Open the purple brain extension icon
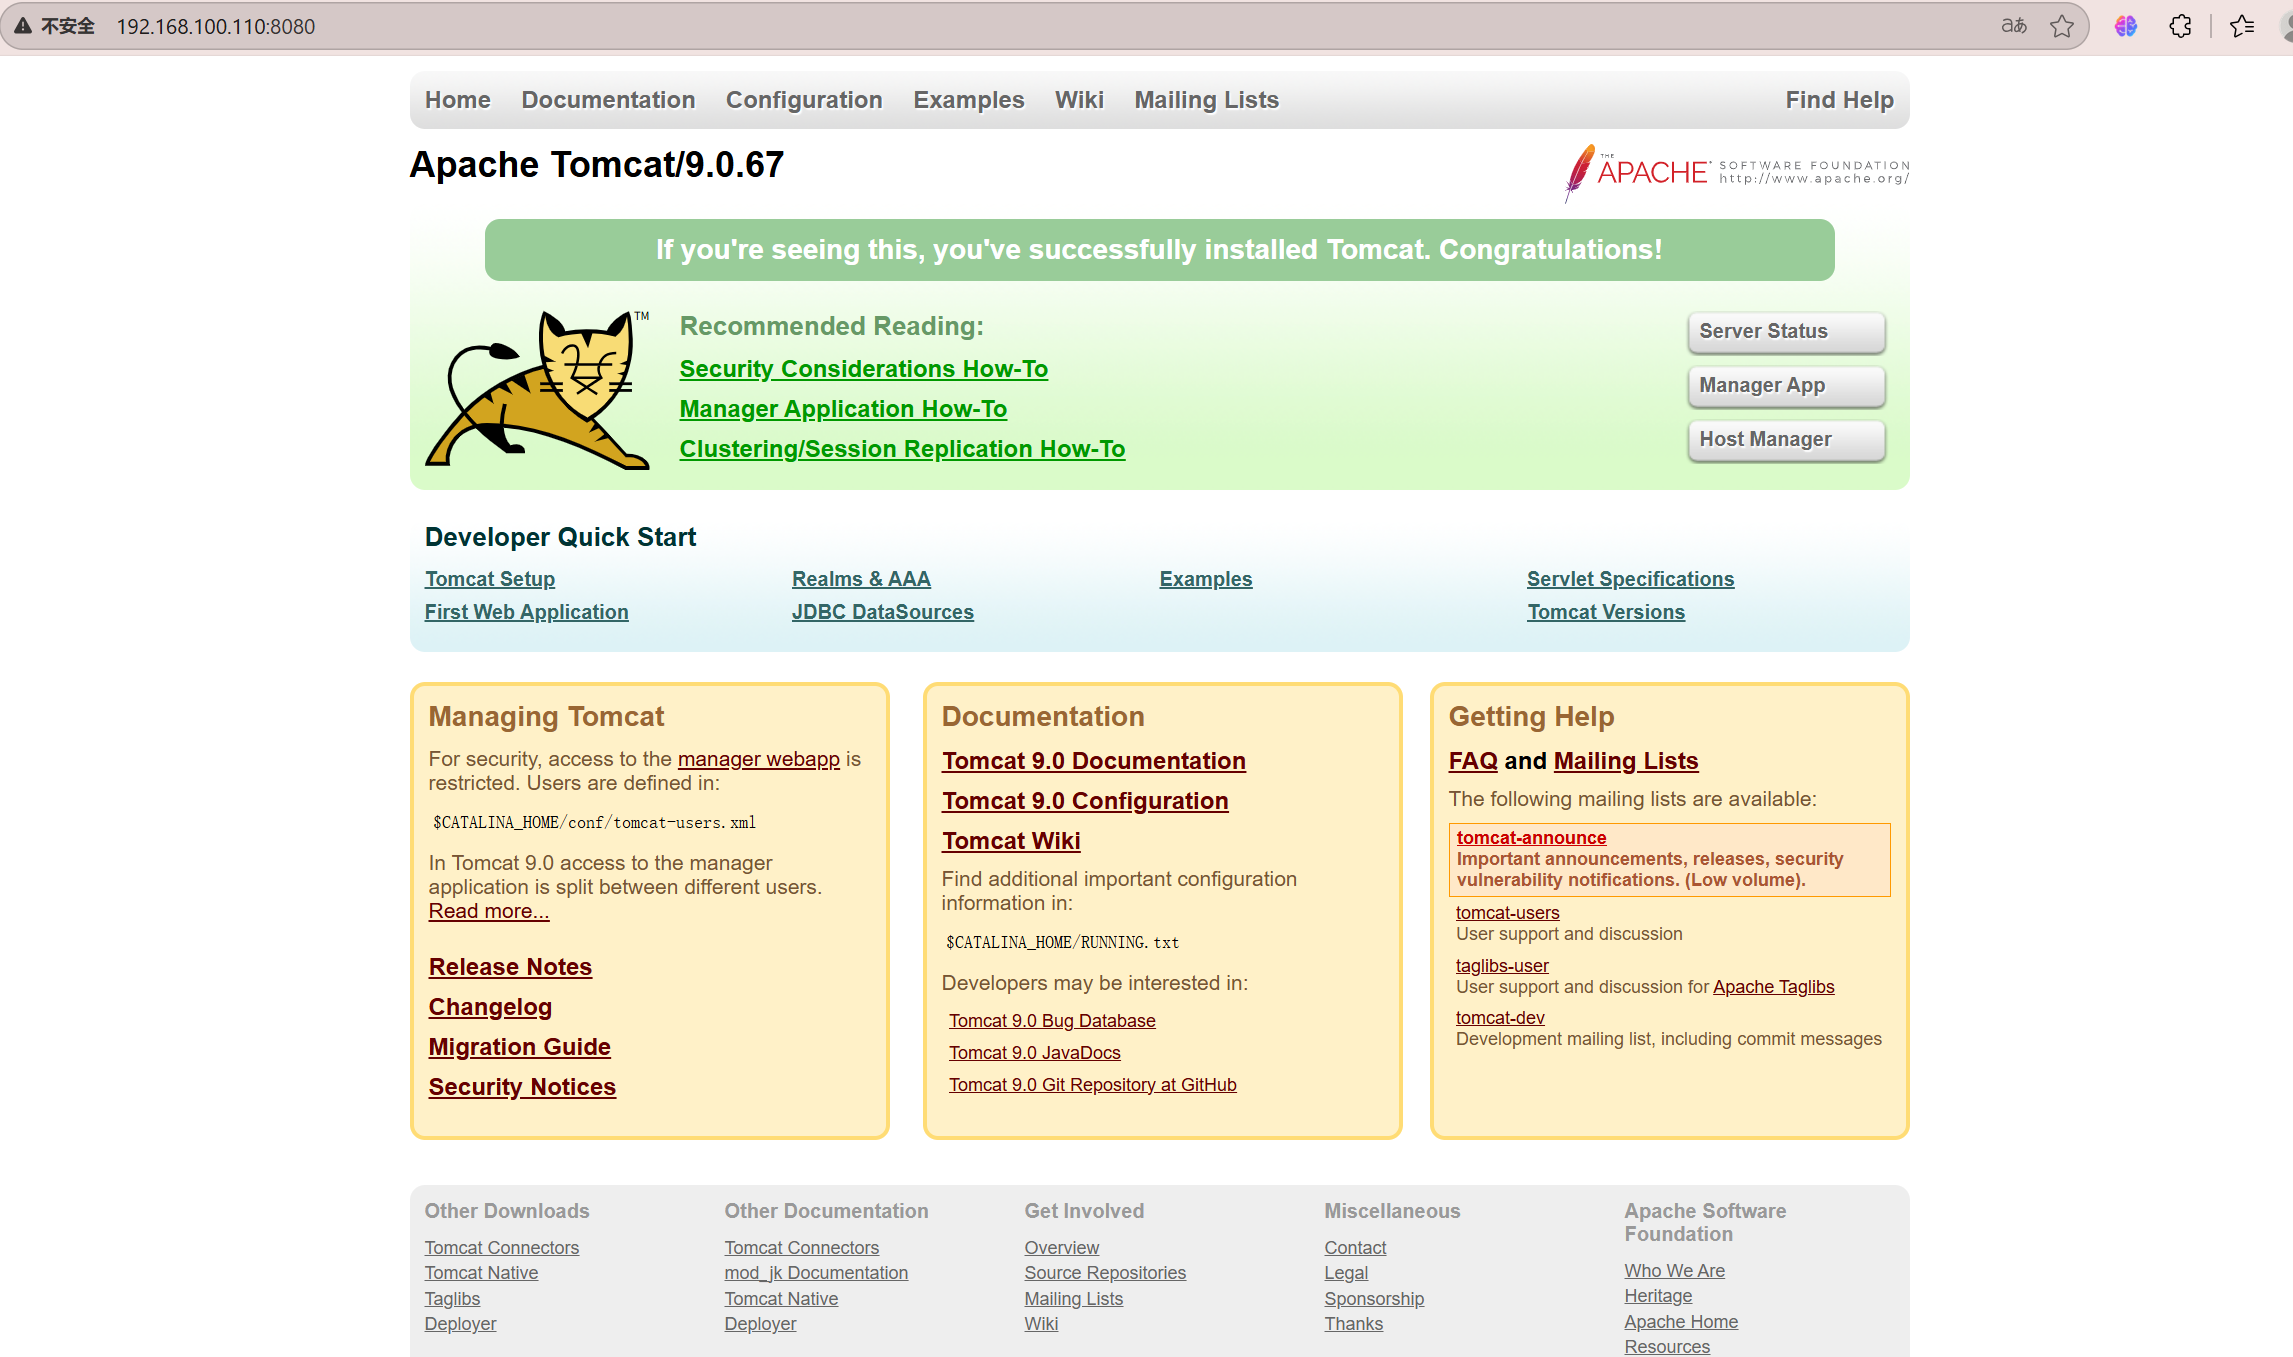Viewport: 2293px width, 1357px height. [x=2126, y=26]
